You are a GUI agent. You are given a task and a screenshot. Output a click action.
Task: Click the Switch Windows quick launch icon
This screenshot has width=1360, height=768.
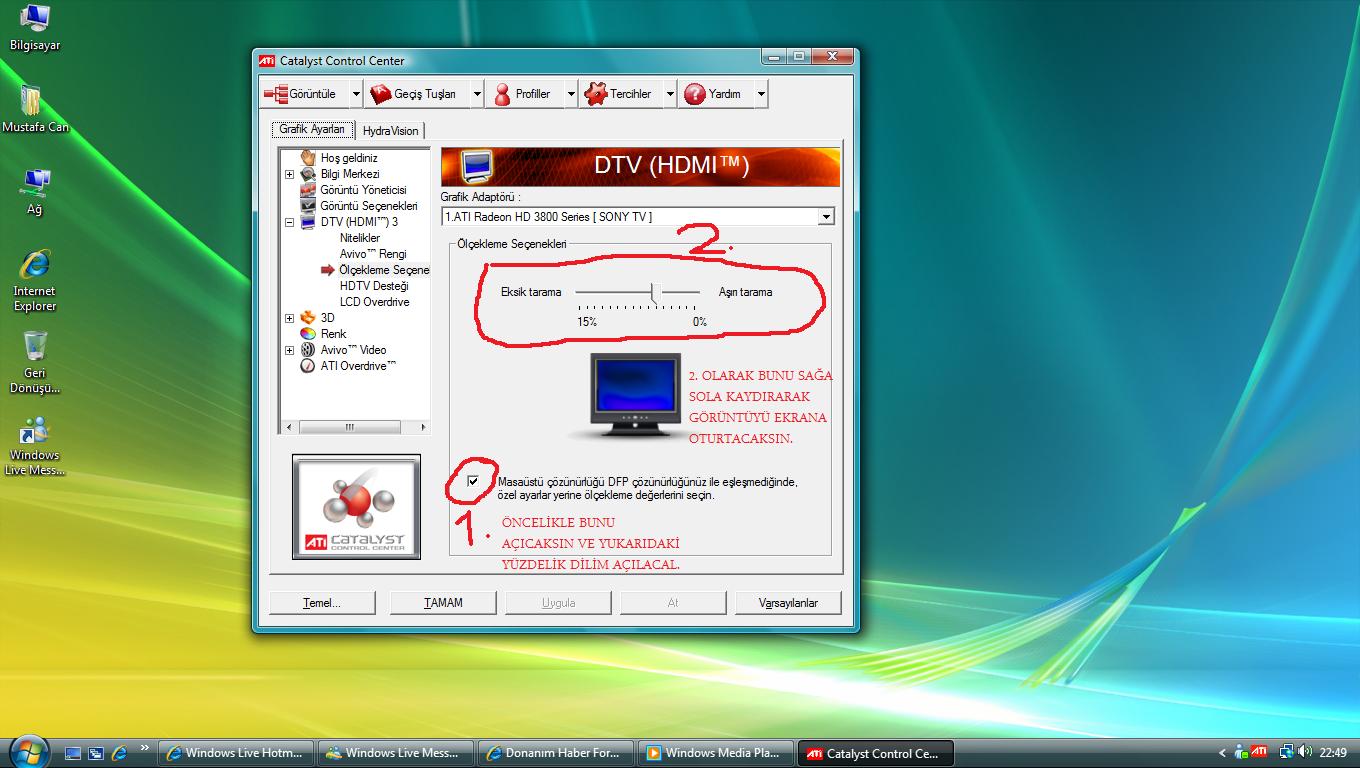pos(96,753)
